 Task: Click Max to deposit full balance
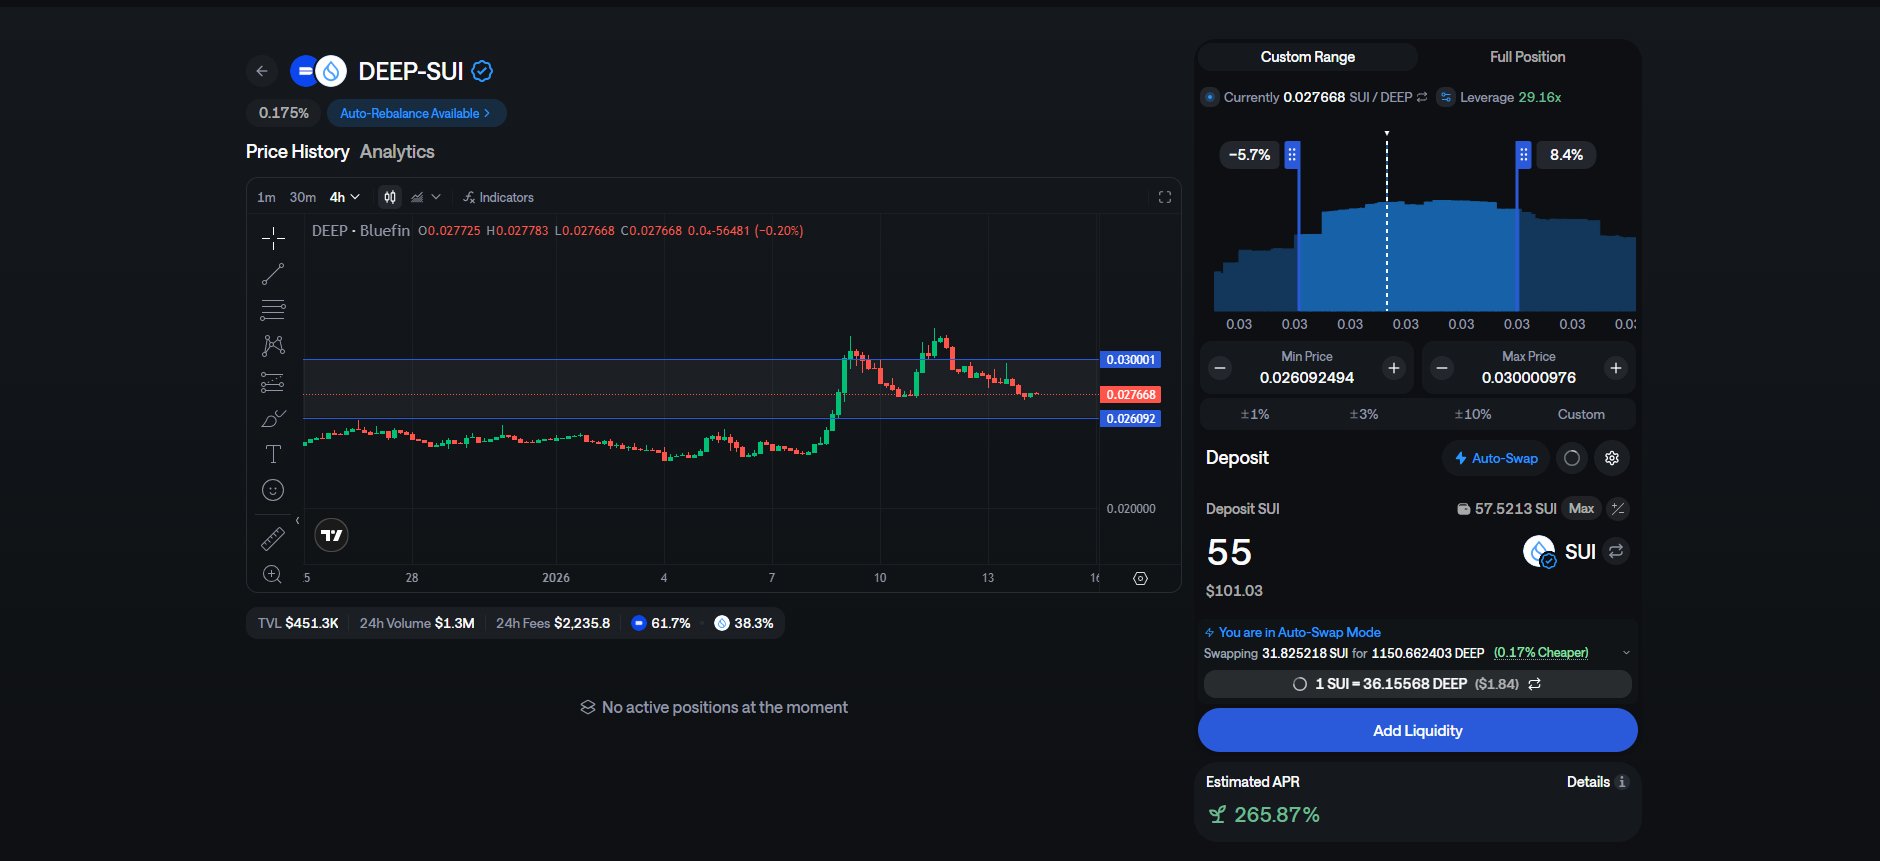(1582, 509)
